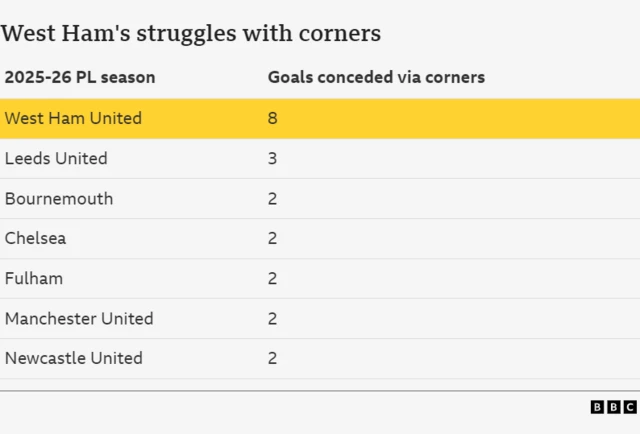Click the '2025-26 PL season' column header
Screen dimensions: 640x434
coord(80,77)
